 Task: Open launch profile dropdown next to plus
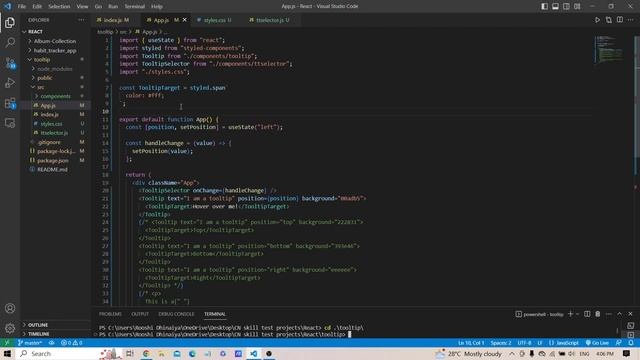[x=578, y=314]
